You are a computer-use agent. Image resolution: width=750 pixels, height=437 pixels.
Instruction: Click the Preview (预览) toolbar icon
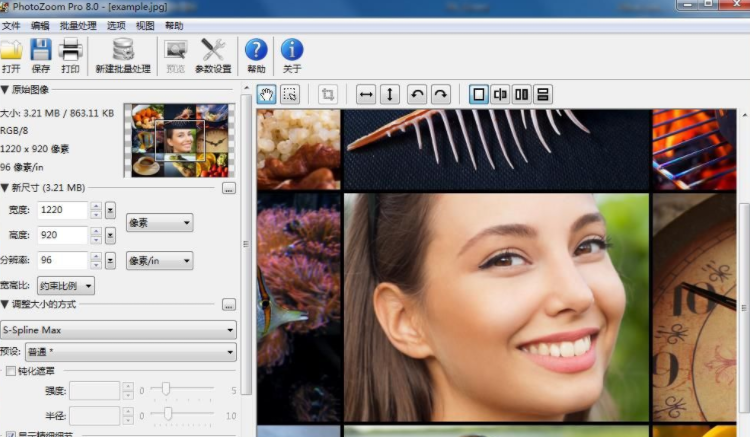click(176, 50)
